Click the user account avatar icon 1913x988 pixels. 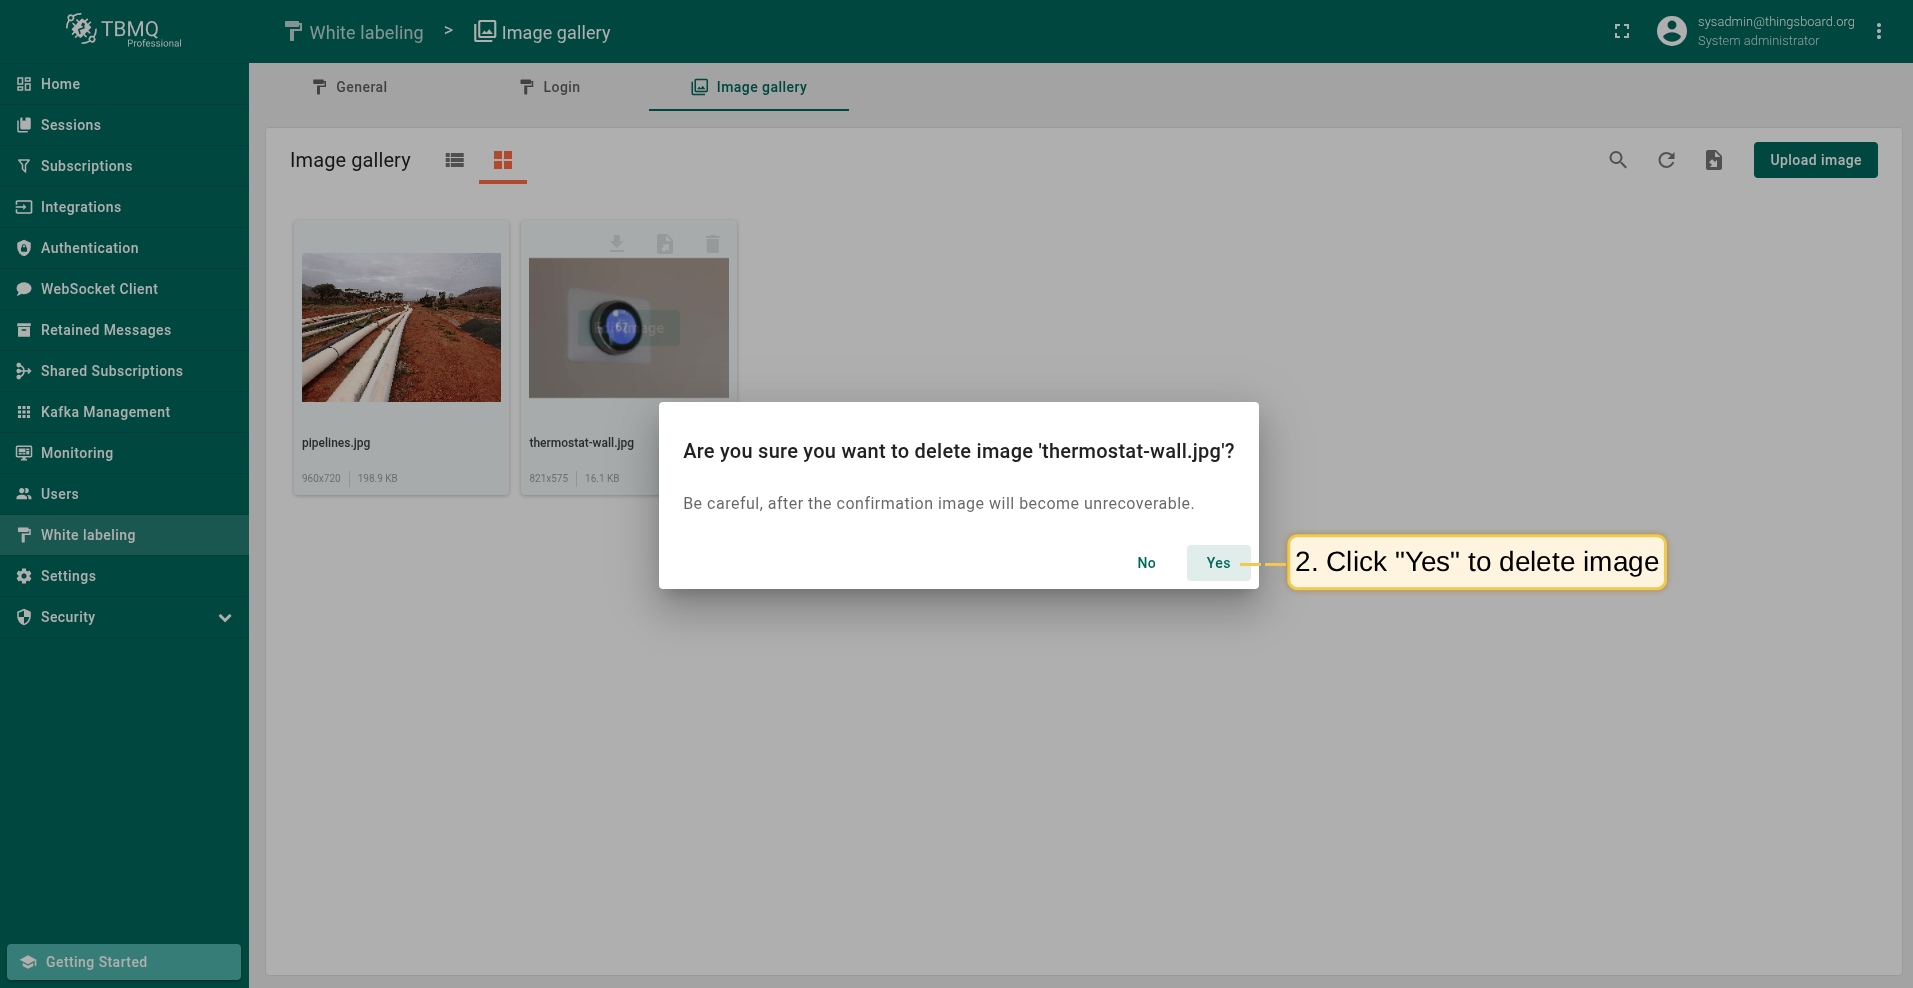[x=1671, y=31]
